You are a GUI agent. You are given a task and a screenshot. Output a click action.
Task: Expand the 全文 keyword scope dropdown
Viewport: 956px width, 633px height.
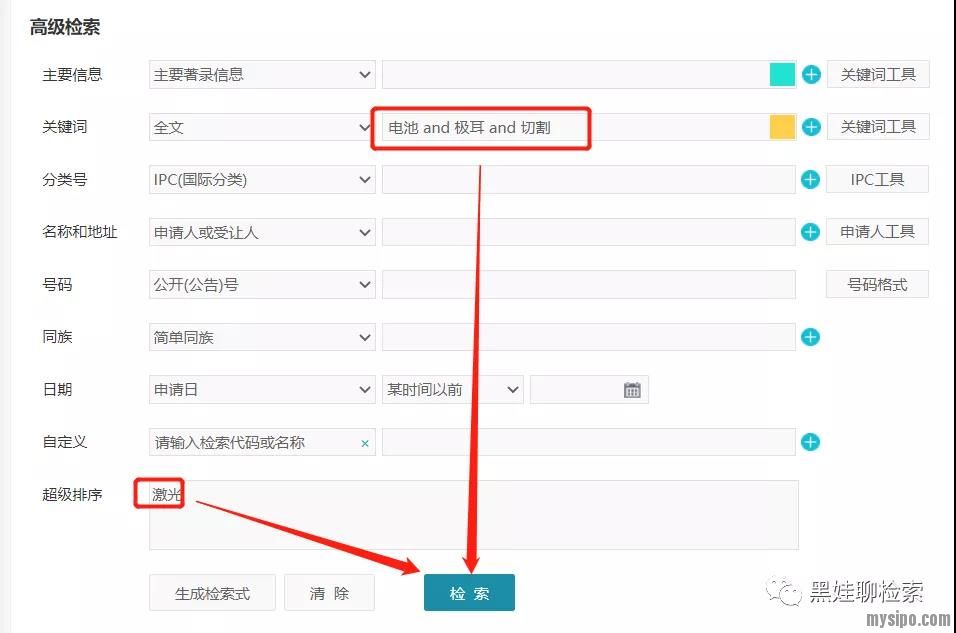tap(262, 128)
